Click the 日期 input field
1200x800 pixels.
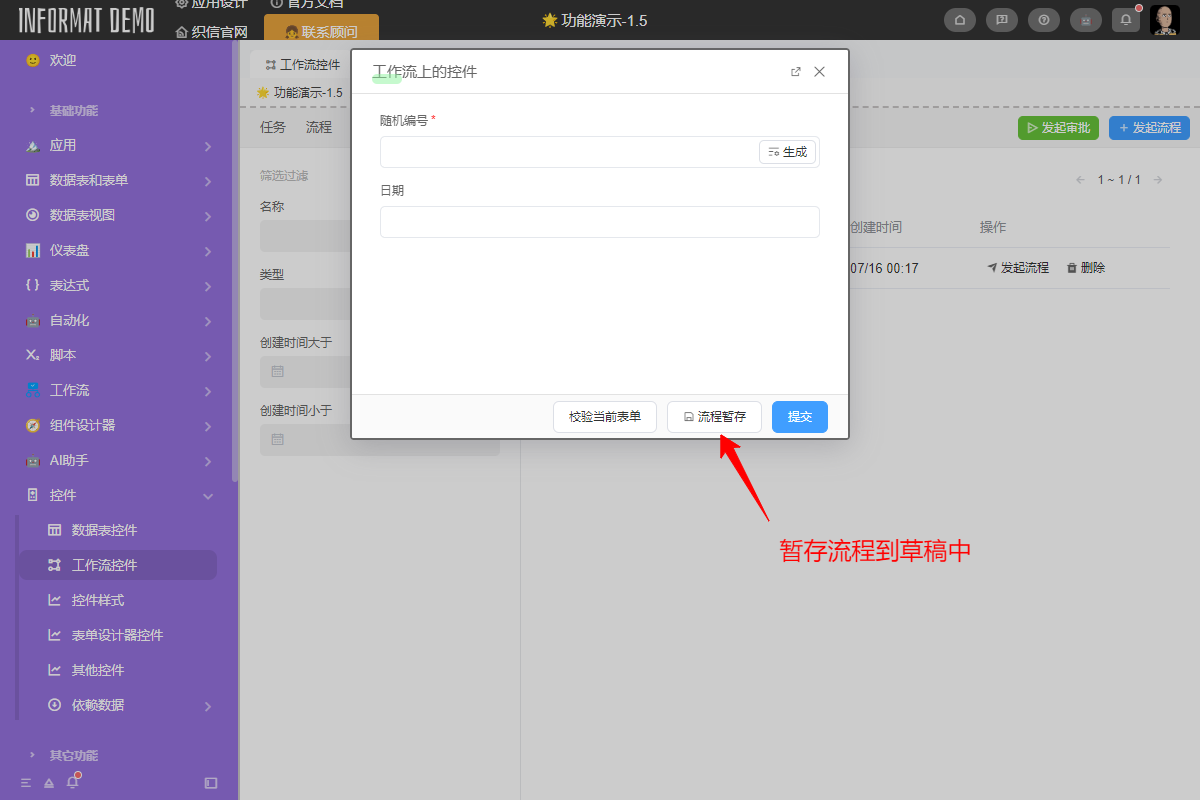[599, 222]
